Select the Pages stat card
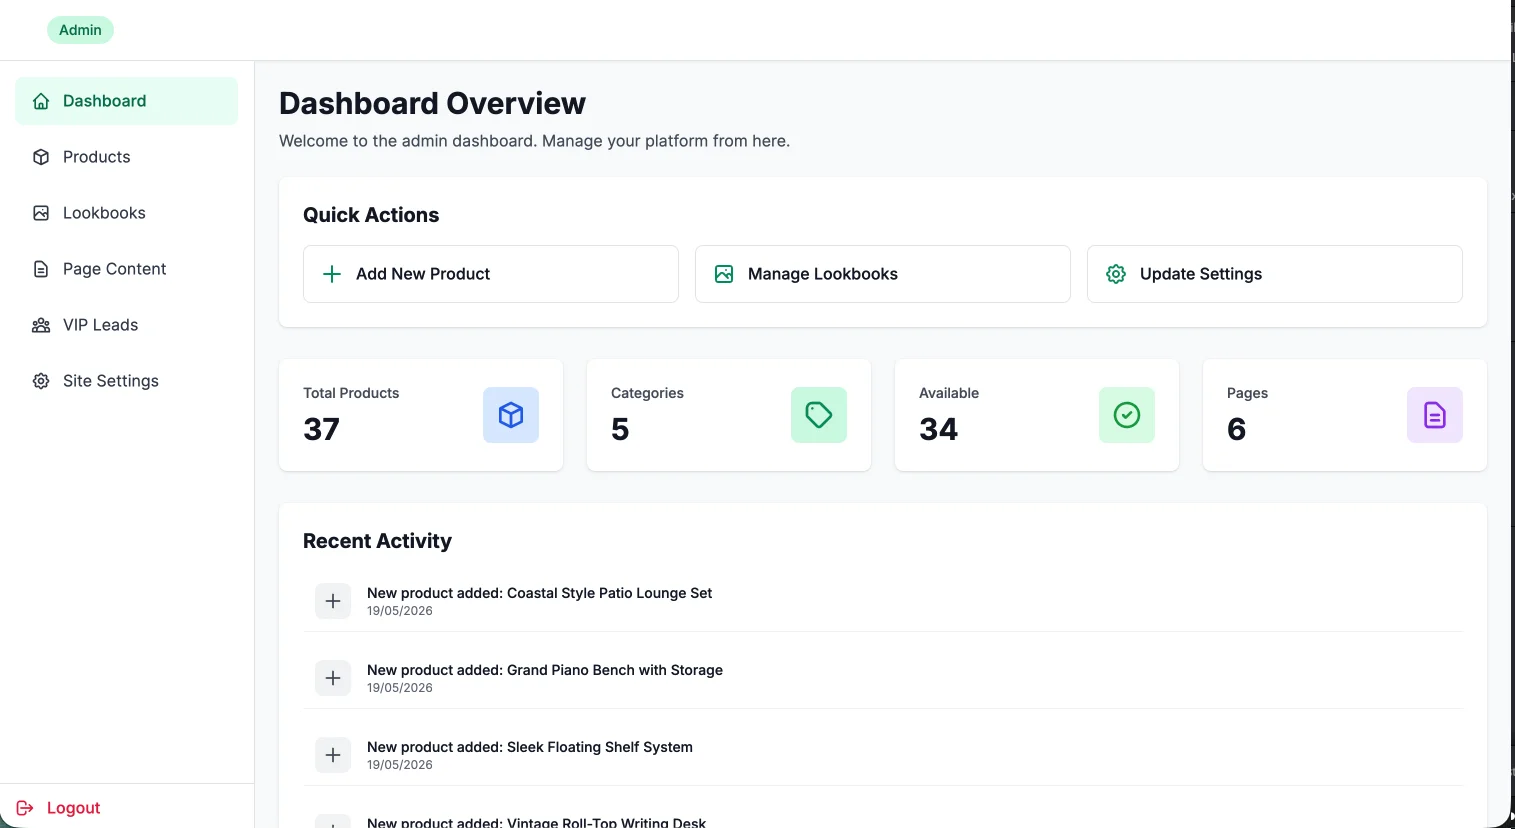 click(x=1345, y=415)
